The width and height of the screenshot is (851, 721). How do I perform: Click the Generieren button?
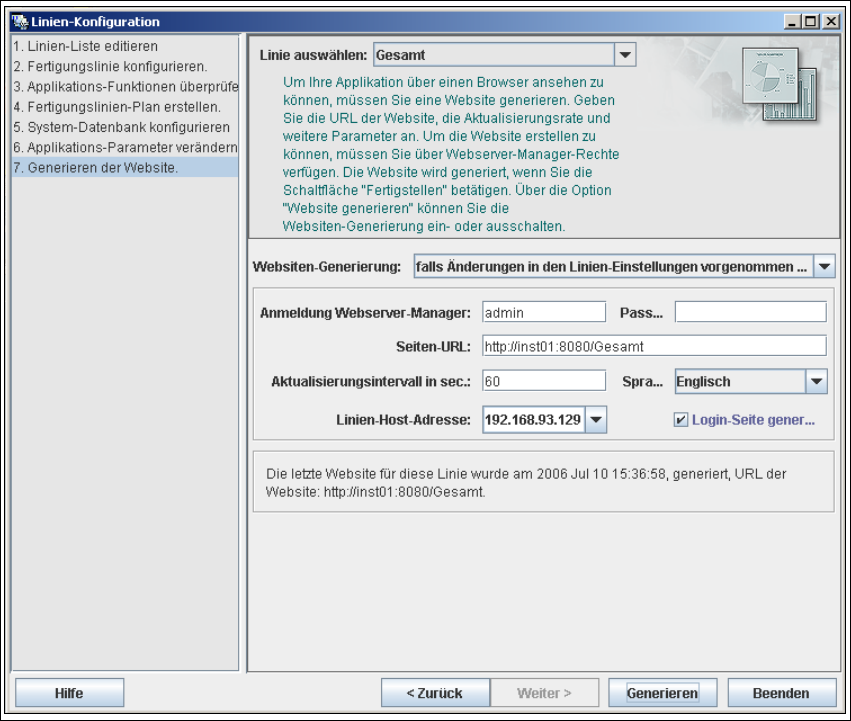[662, 693]
